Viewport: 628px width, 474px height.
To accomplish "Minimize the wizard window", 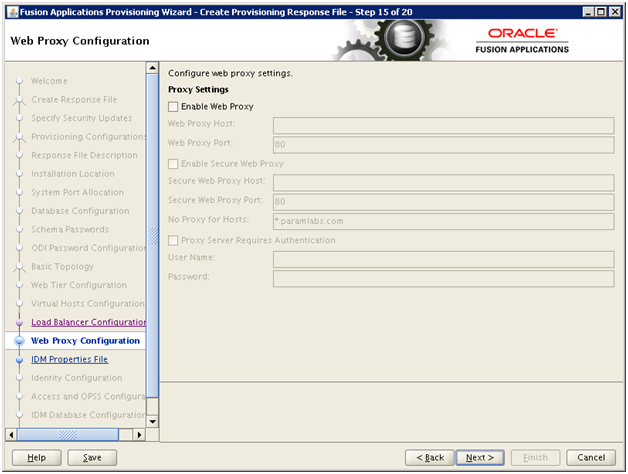I will pos(588,12).
